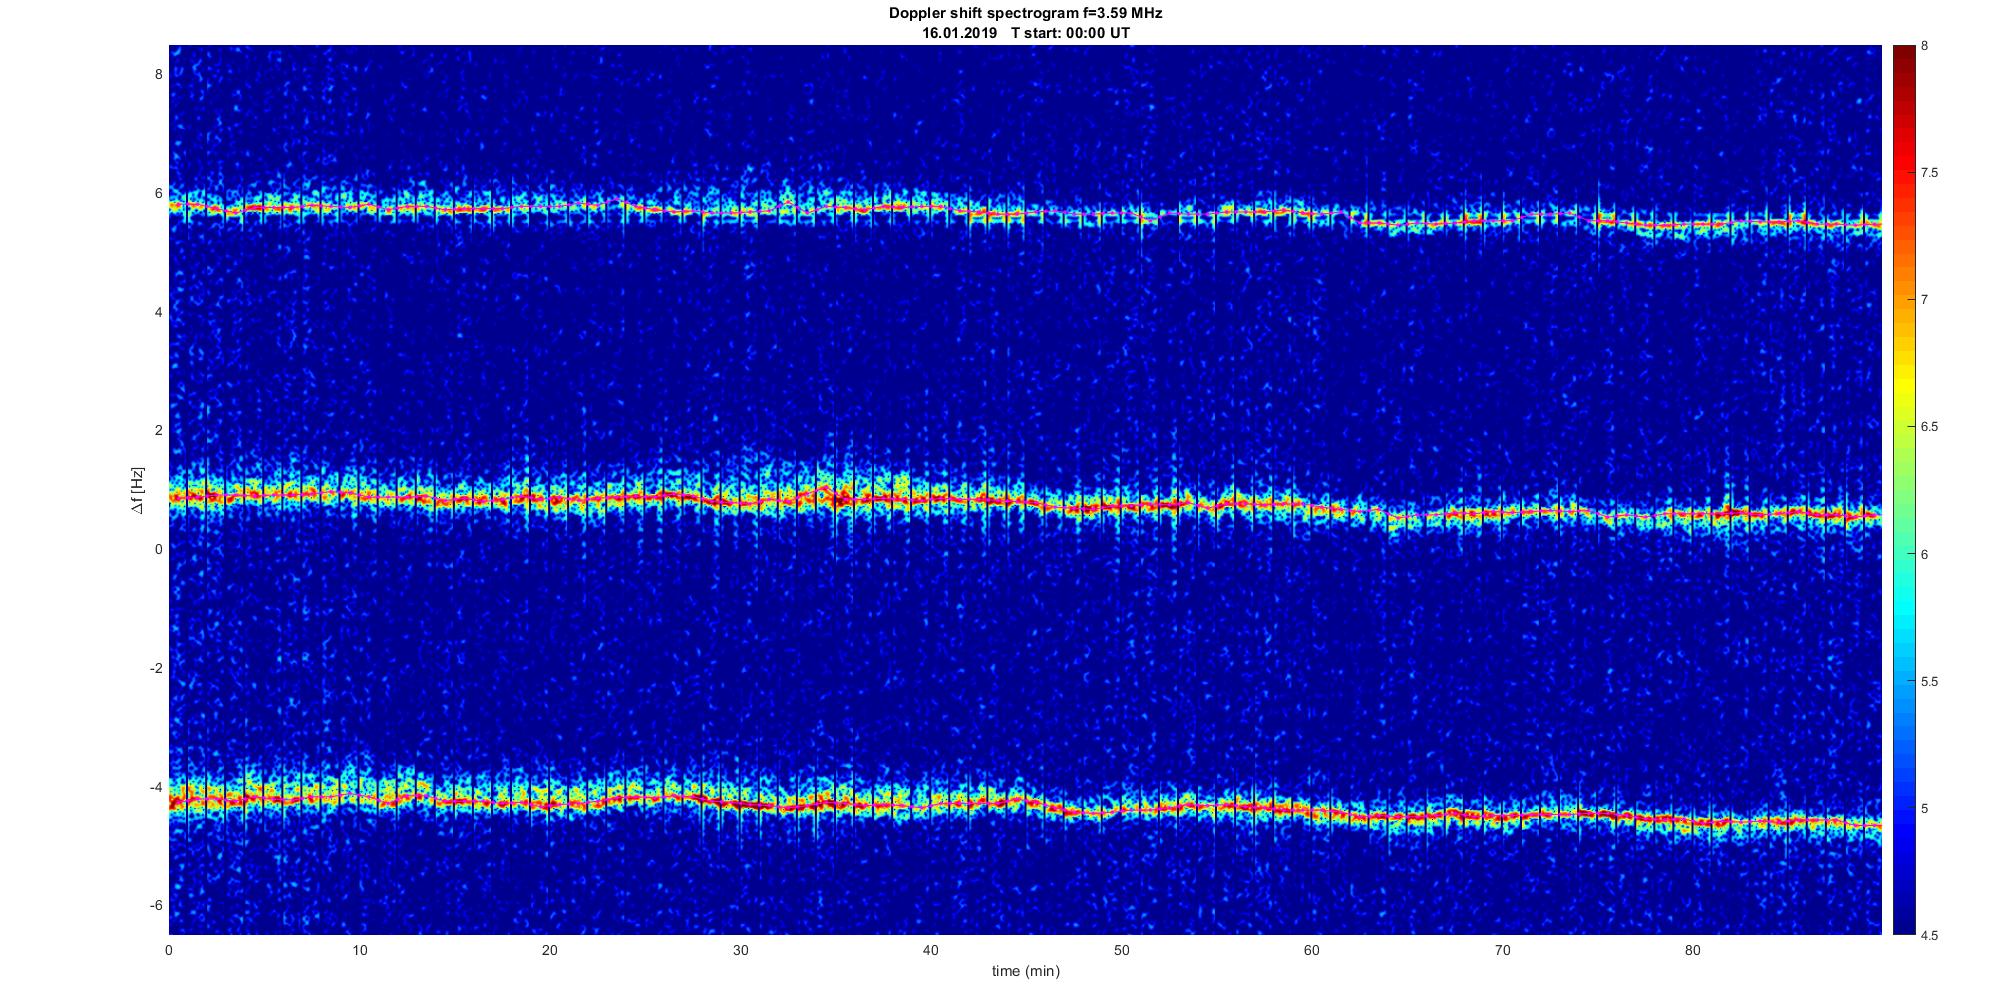The image size is (2000, 1003).
Task: Click the middle trace near 1 Hz at 35 min
Action: (x=836, y=496)
